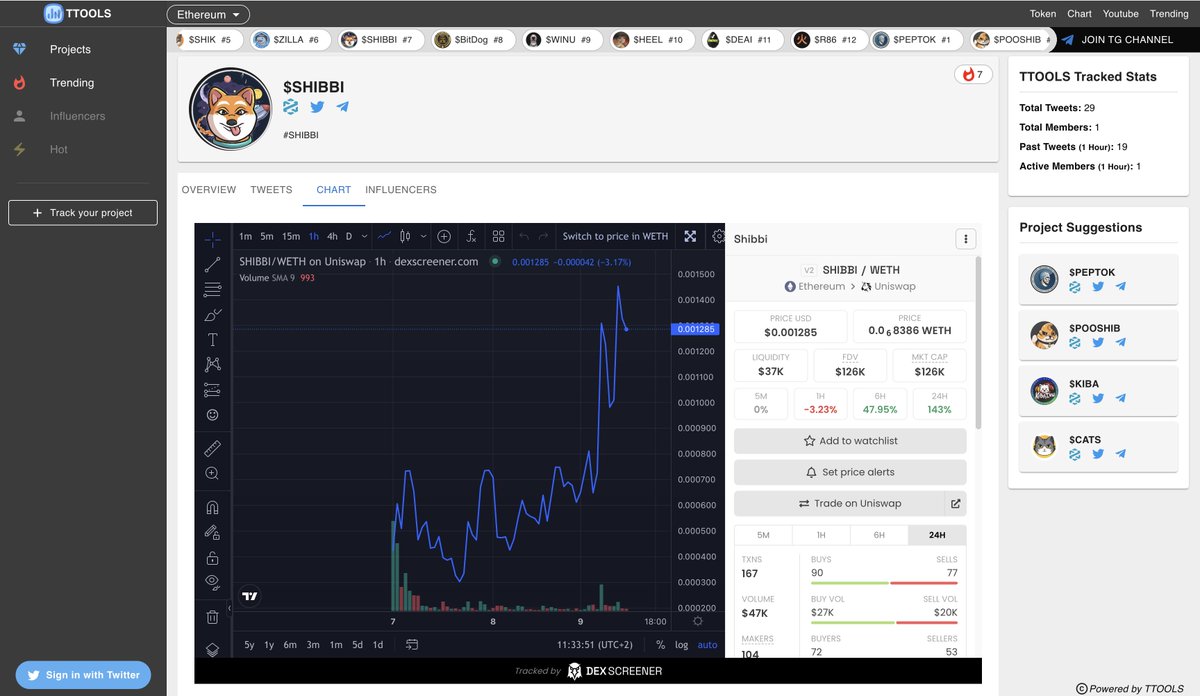Viewport: 1200px width, 696px height.
Task: Select the text annotation tool
Action: tap(212, 340)
